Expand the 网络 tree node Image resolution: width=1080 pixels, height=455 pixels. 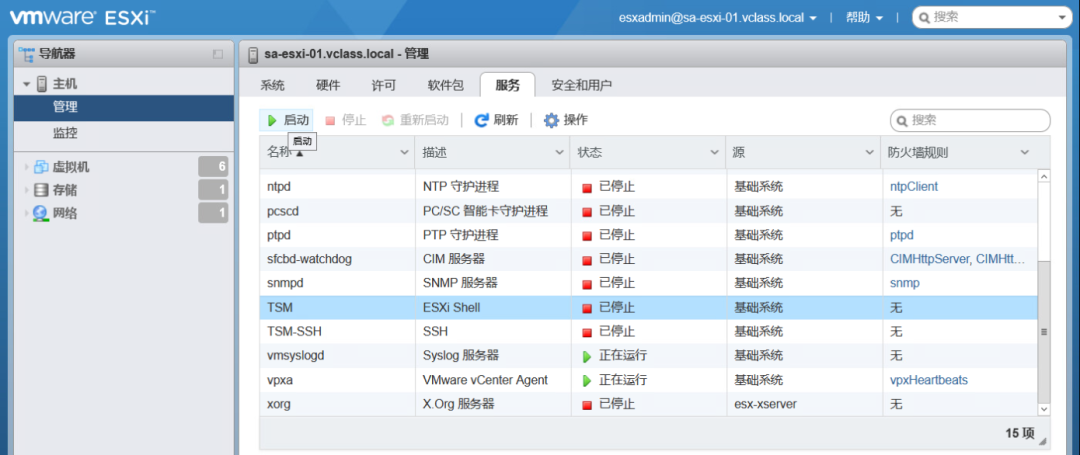click(27, 213)
